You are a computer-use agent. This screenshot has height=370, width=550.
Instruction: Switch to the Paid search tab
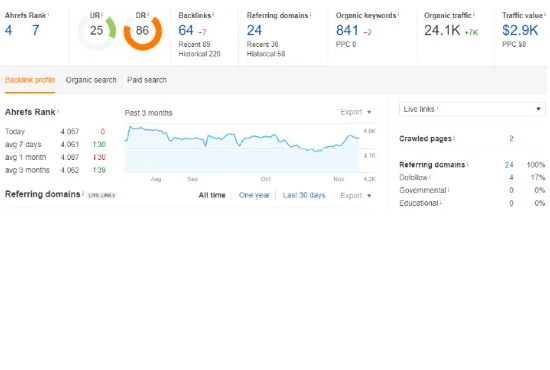click(x=147, y=80)
